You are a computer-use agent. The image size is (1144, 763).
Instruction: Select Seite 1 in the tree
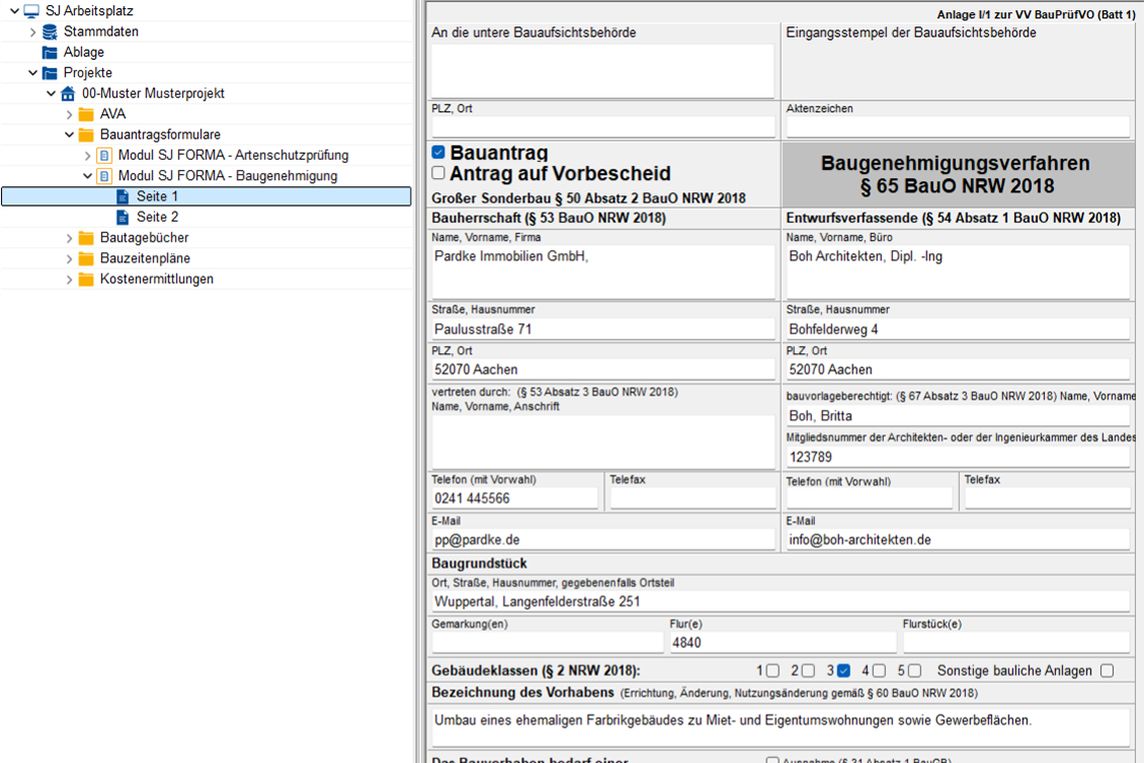tap(157, 197)
